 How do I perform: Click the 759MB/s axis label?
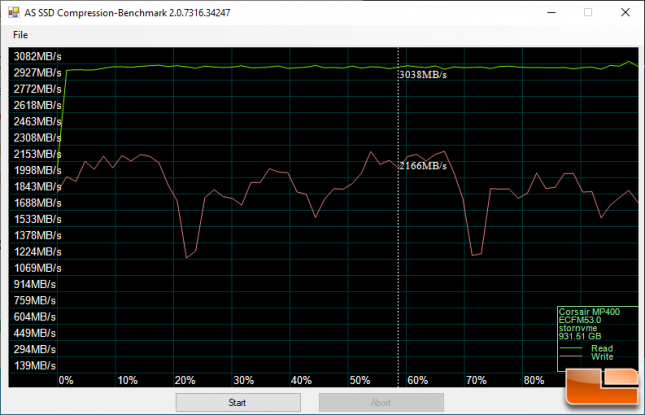click(35, 301)
